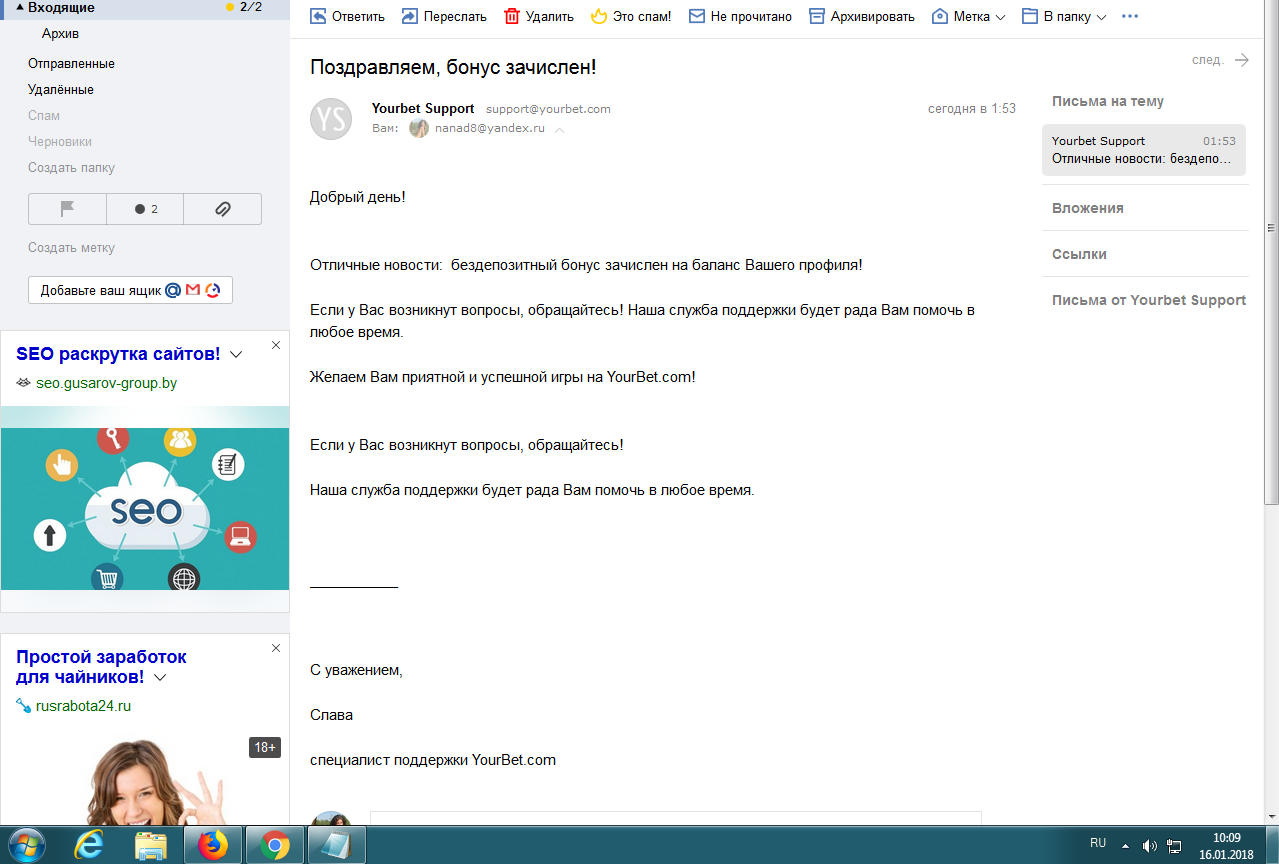Click sender name Yourbet Support
The width and height of the screenshot is (1279, 864).
[x=423, y=108]
